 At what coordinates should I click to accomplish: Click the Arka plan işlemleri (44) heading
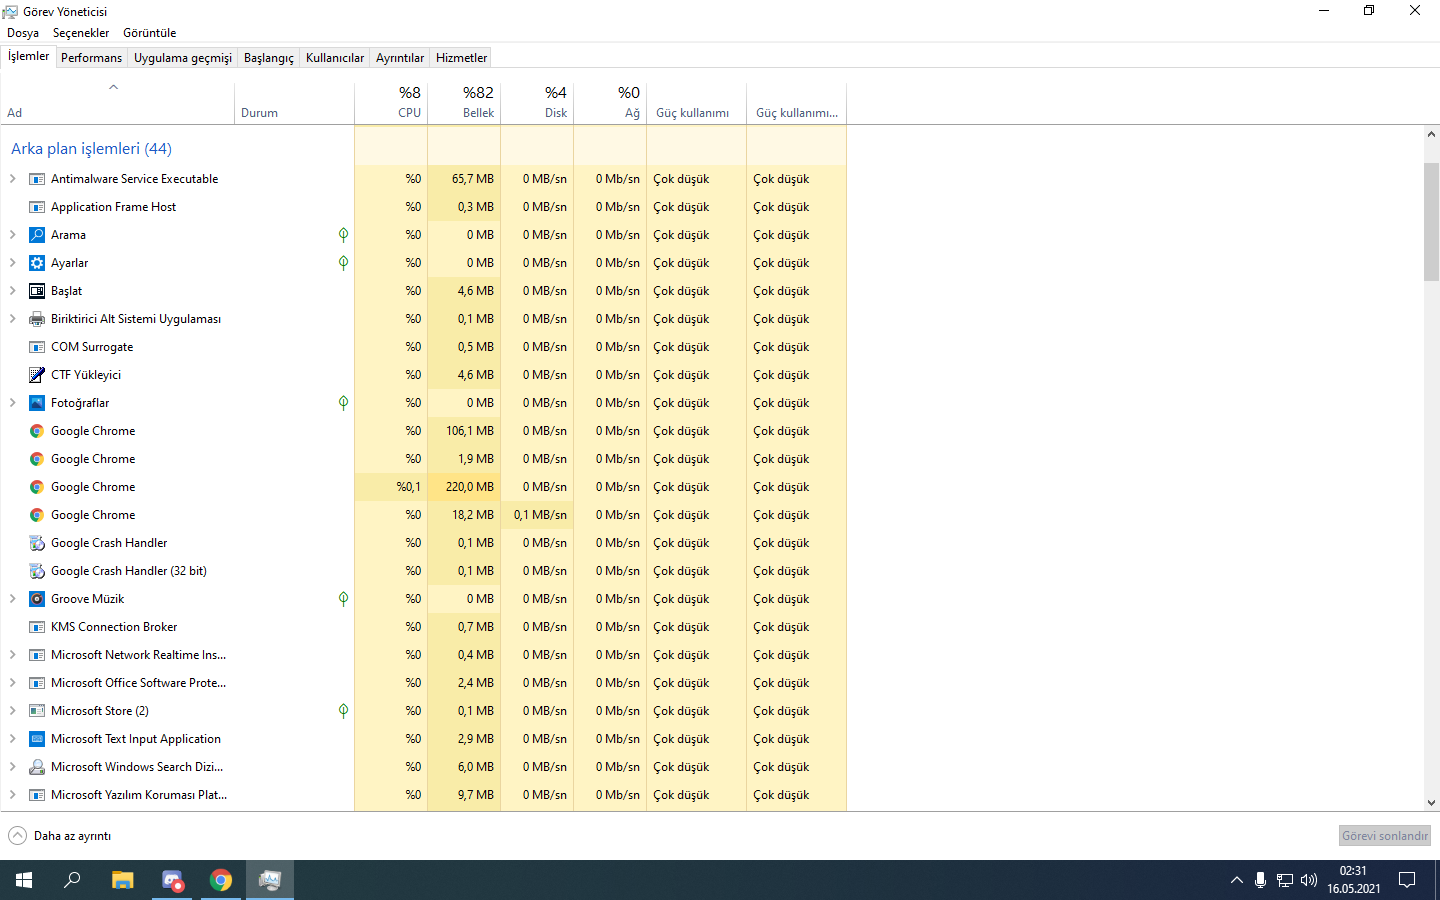[x=91, y=148]
